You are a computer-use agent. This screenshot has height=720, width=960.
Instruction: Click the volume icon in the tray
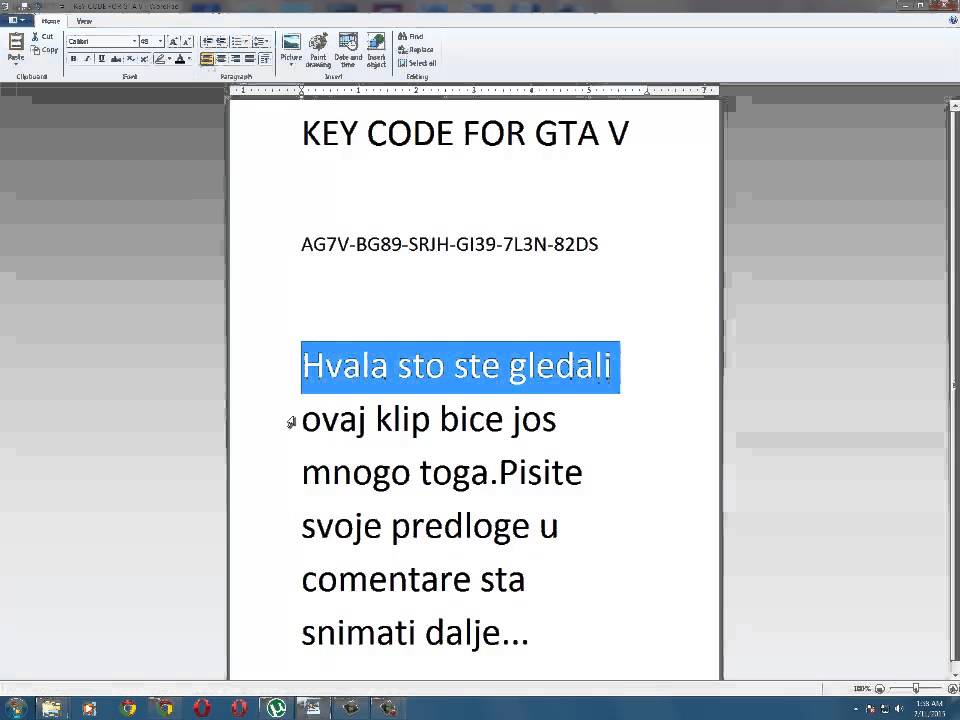point(898,709)
